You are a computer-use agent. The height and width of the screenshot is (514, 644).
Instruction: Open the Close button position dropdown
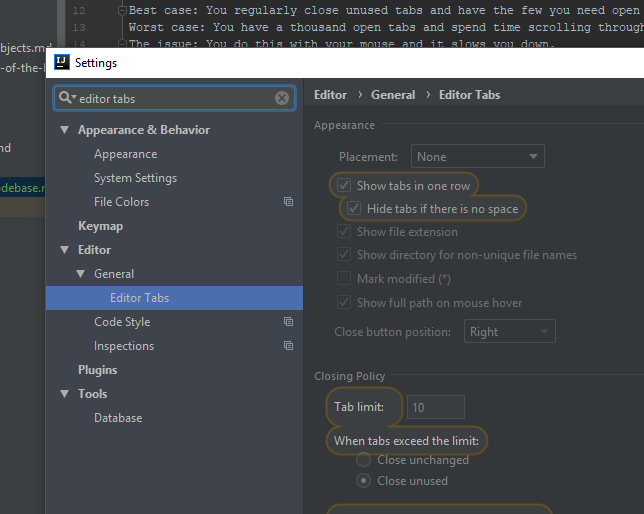click(510, 331)
